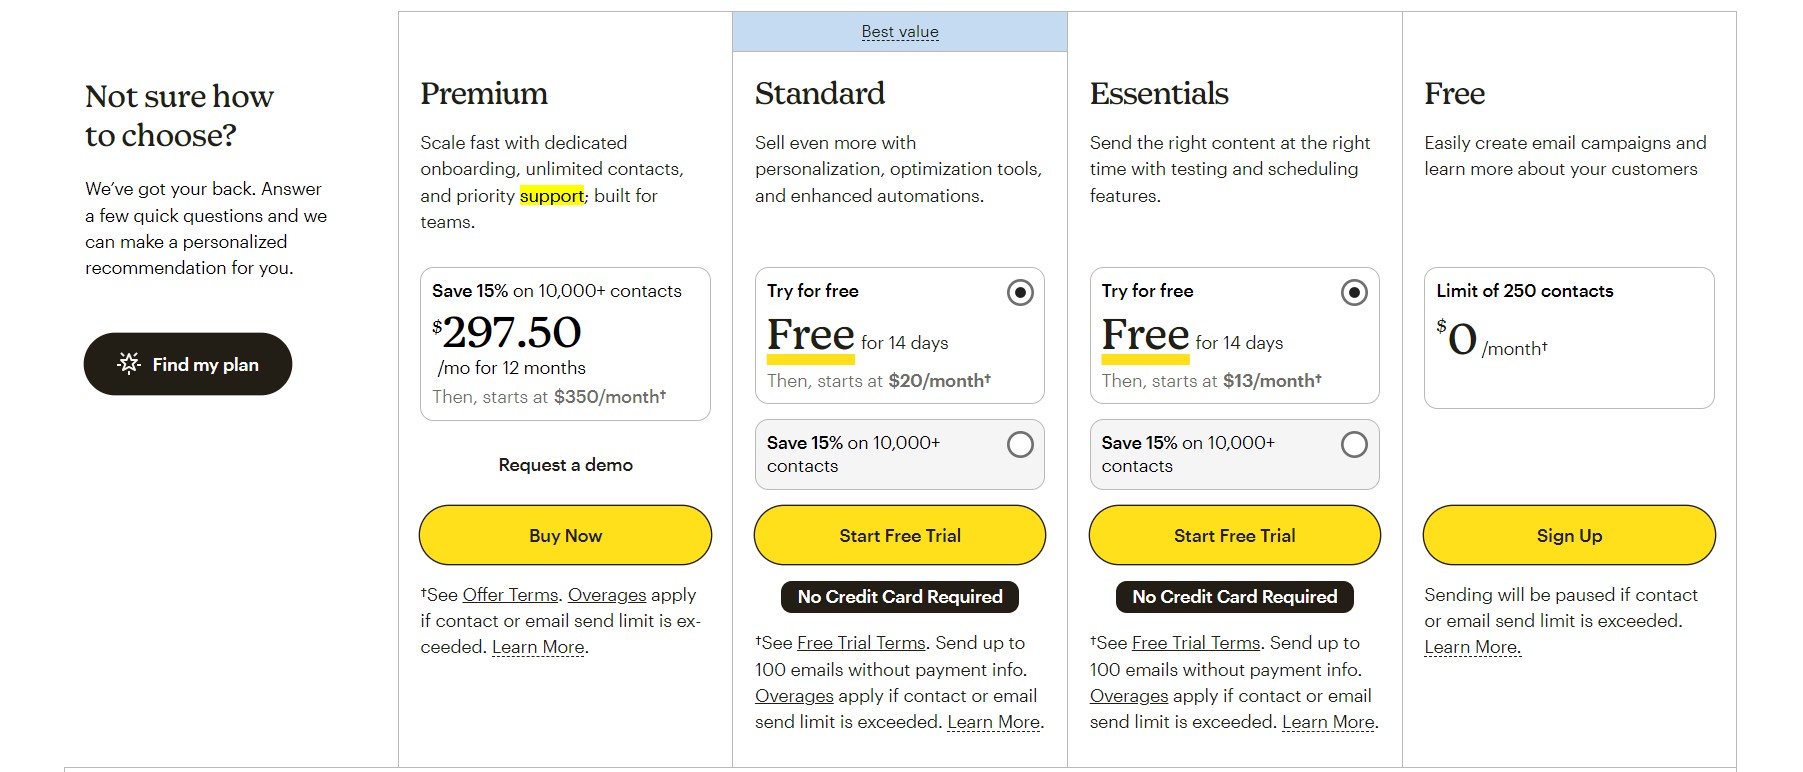This screenshot has width=1803, height=772.
Task: Click Request a demo under Premium
Action: (564, 464)
